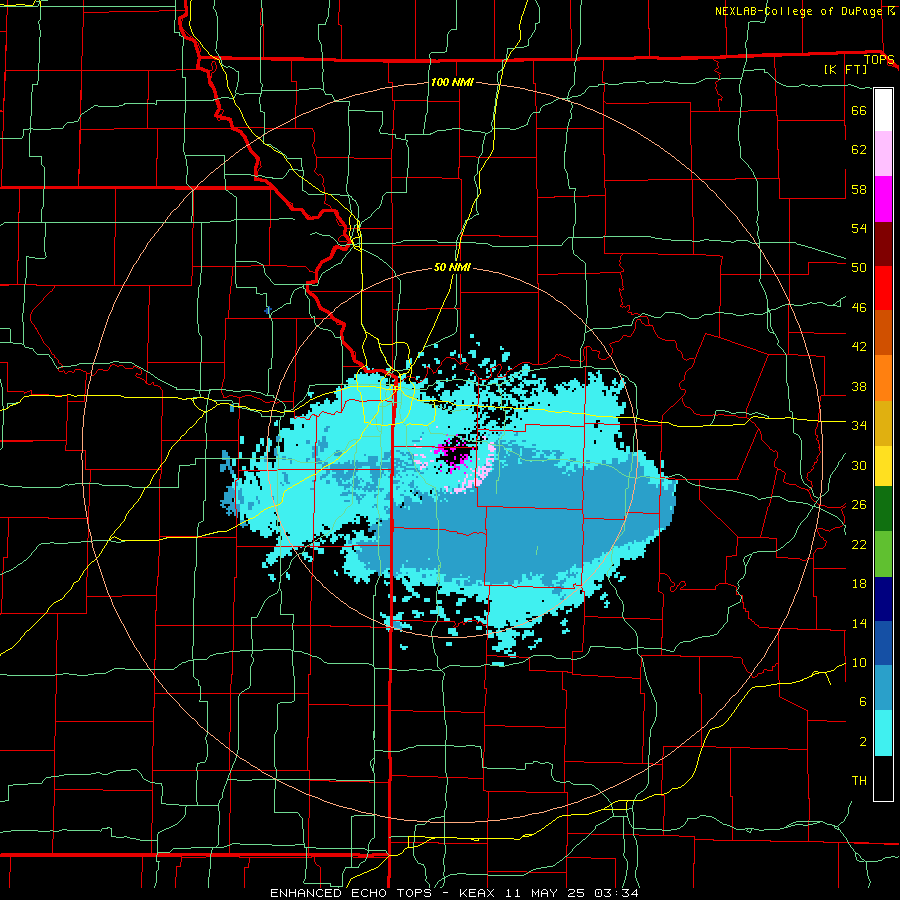Viewport: 900px width, 900px height.
Task: Click the 100 NMI range ring label
Action: [452, 82]
